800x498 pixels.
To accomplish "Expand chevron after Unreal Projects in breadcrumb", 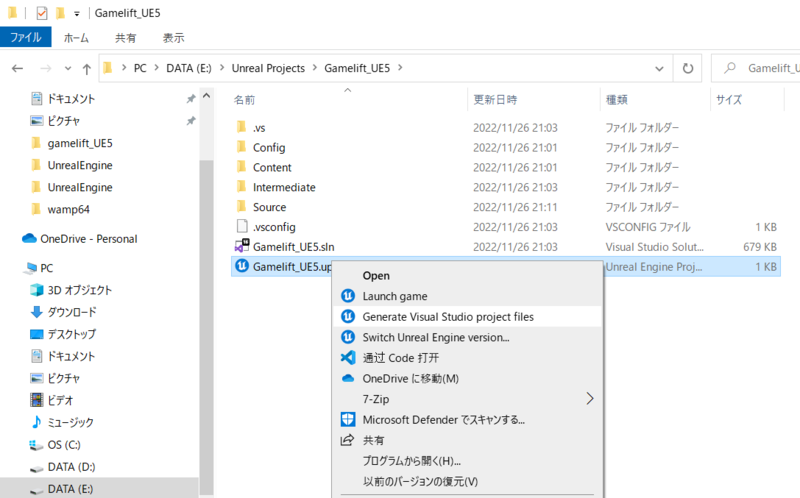I will 314,68.
